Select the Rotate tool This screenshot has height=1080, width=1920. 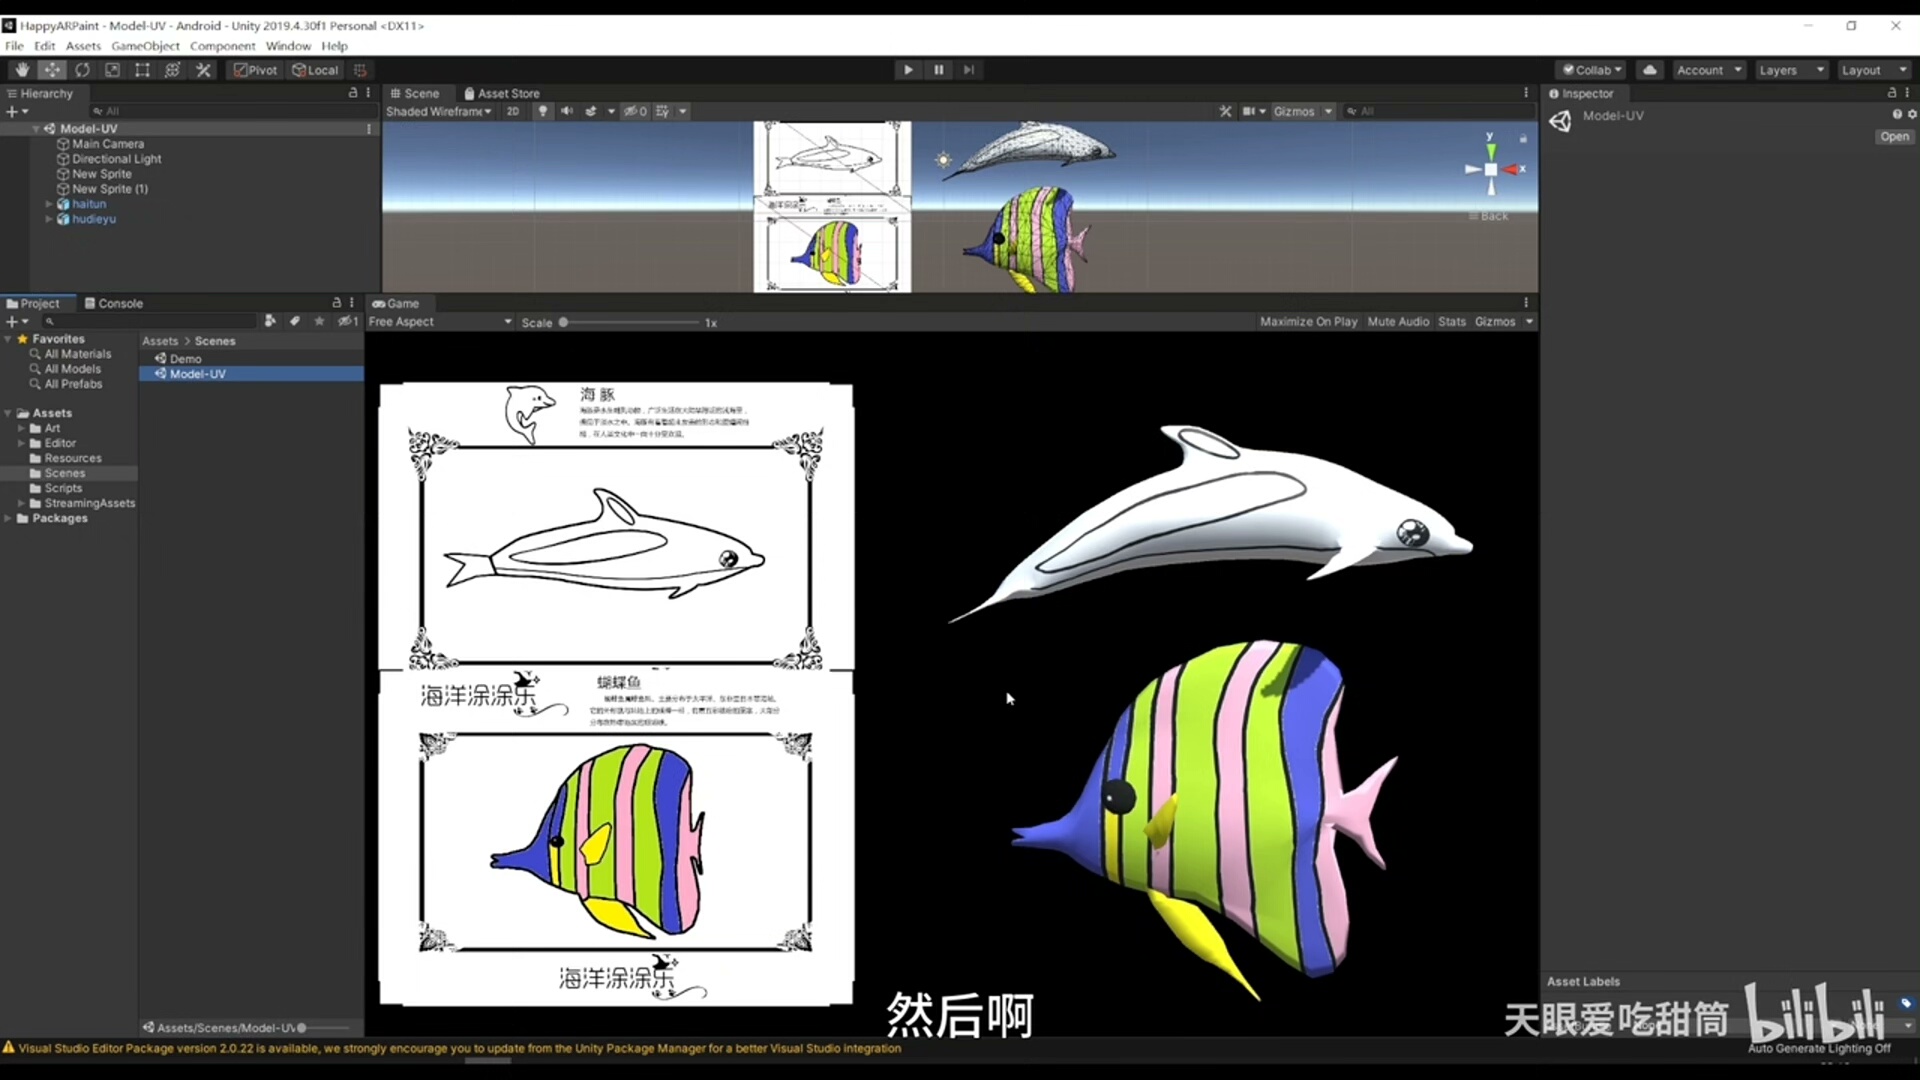[82, 70]
